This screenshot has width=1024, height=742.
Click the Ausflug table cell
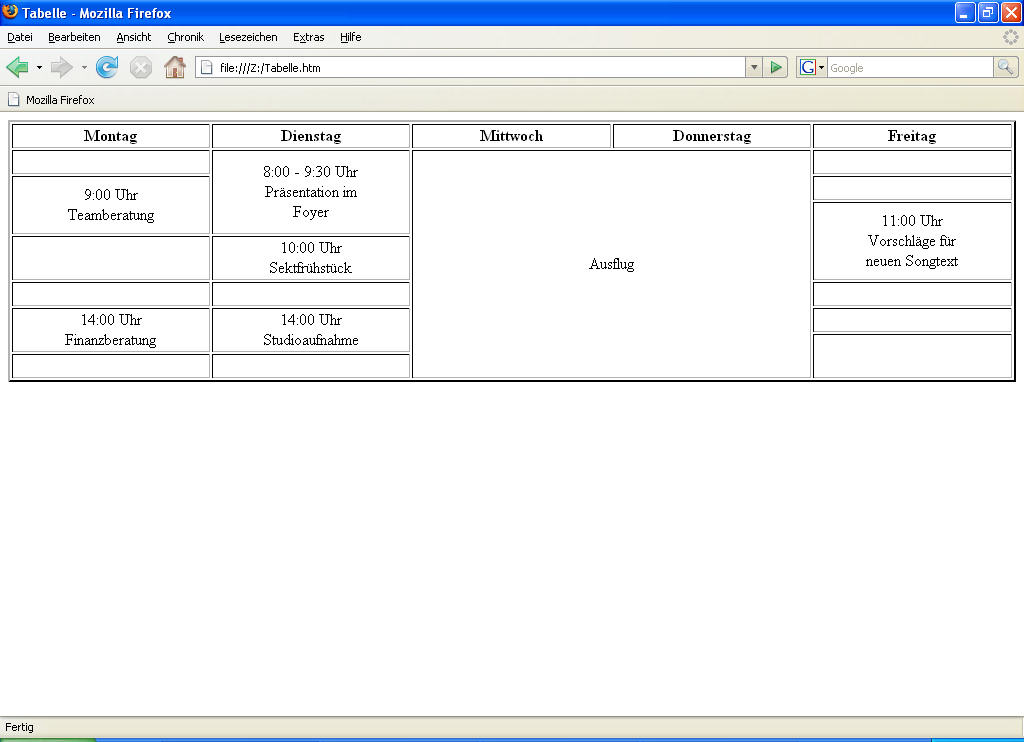pos(611,264)
